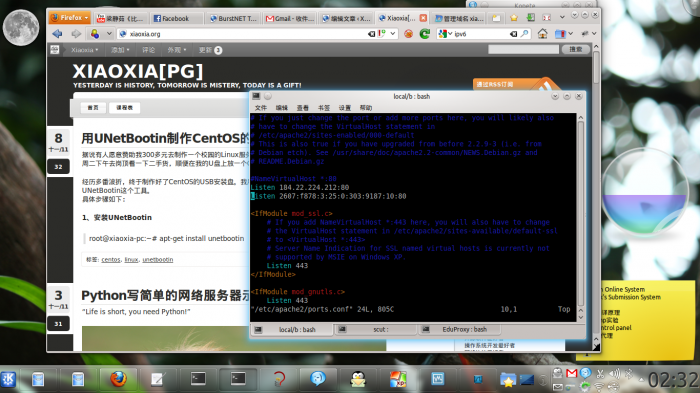Open the second terminal taskbar entry

click(x=238, y=379)
